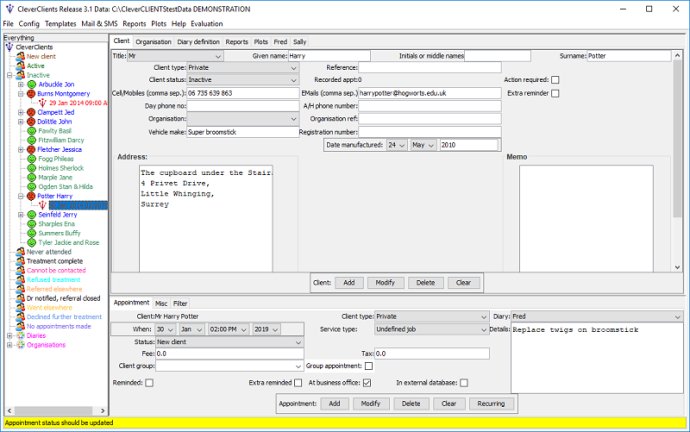
Task: Click the trident icon next to 29 Jan appointment
Action: (42, 103)
